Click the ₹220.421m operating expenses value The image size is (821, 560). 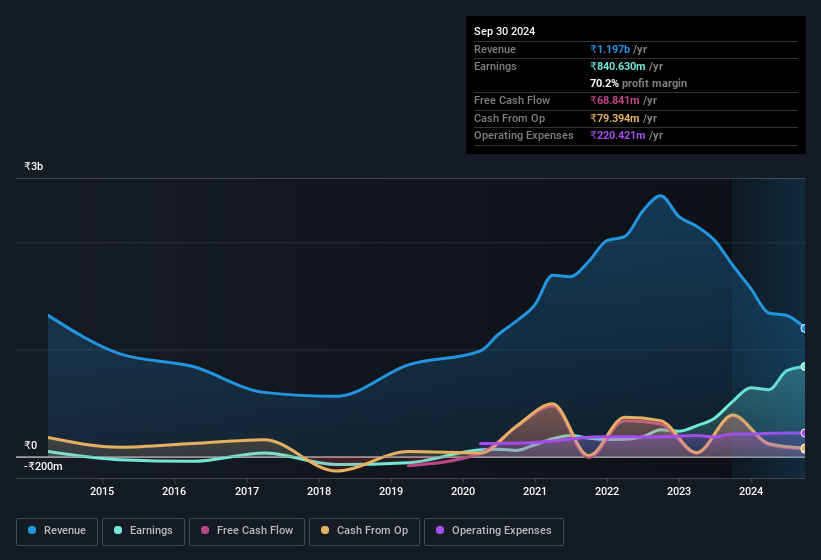(x=618, y=136)
